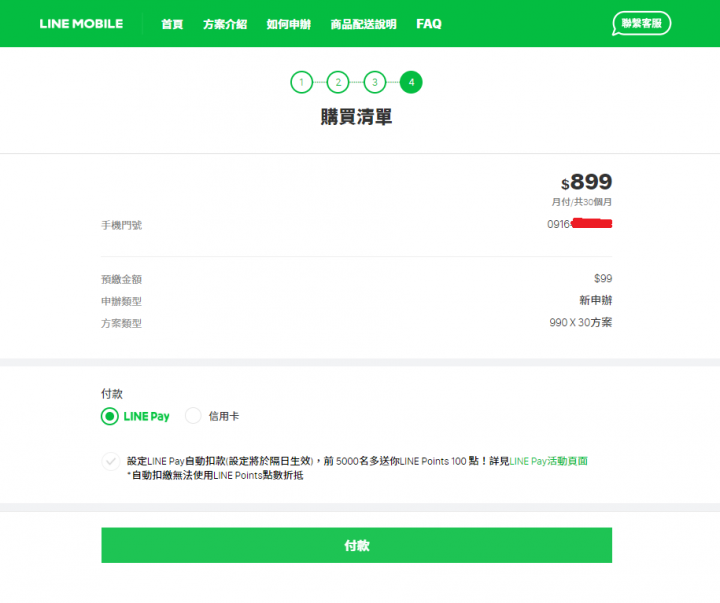Select LINE Pay payment radio button
720x603 pixels.
tap(110, 417)
